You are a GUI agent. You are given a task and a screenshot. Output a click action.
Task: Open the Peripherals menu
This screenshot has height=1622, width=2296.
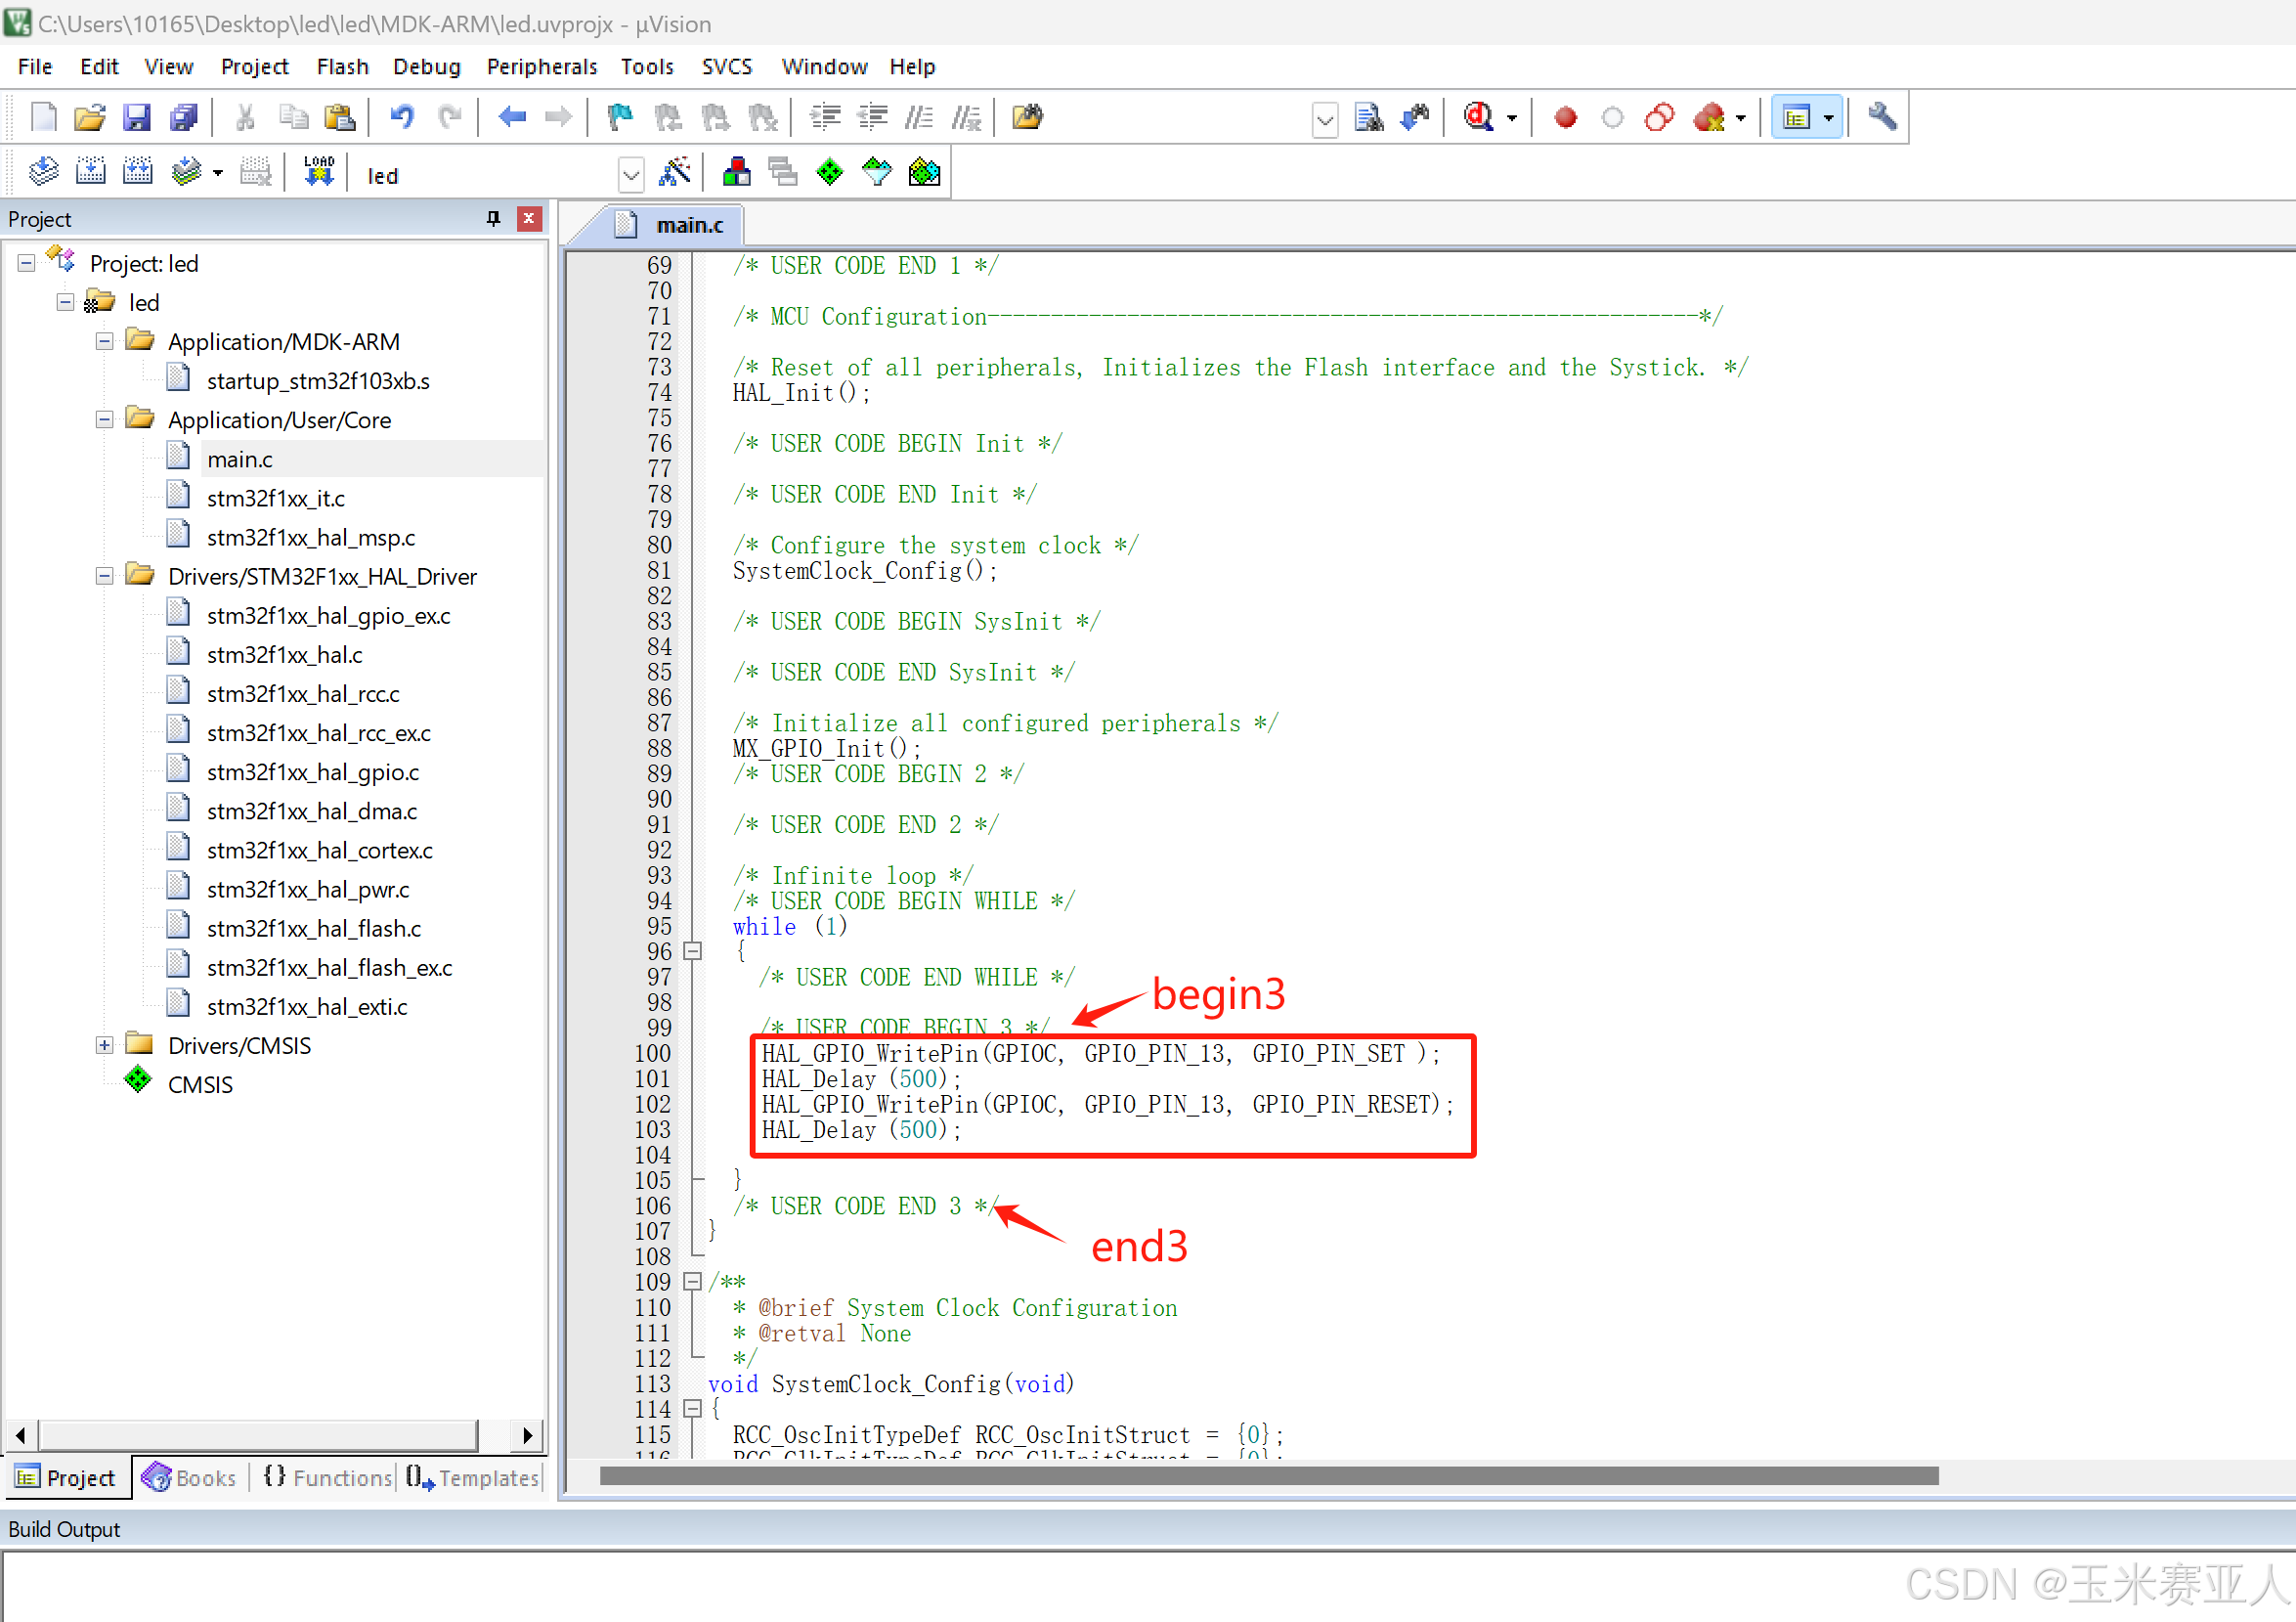point(541,67)
